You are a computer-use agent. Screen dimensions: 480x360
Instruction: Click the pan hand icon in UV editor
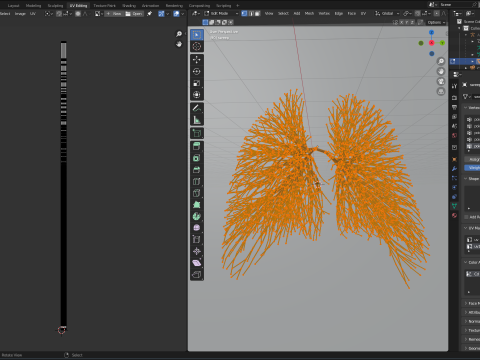179,44
